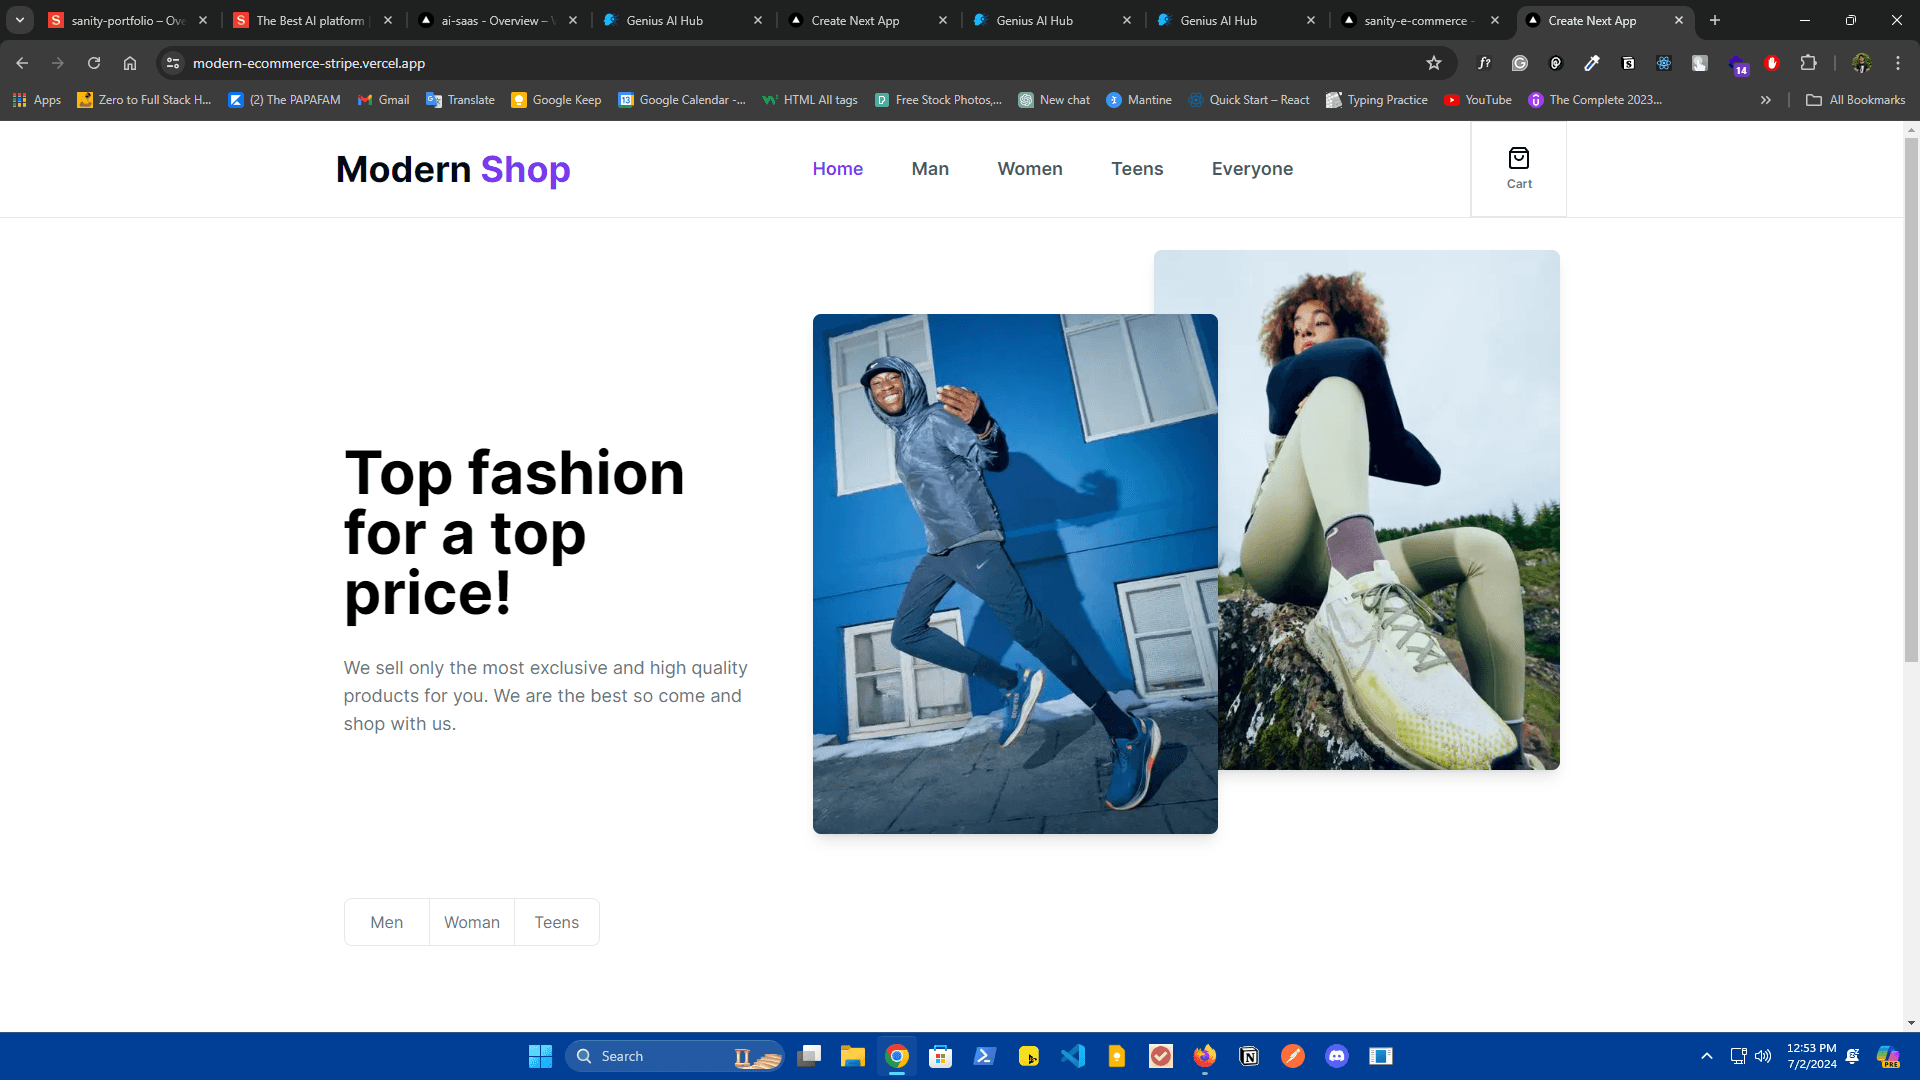Open File Explorer from taskbar
This screenshot has height=1080, width=1920.
click(x=852, y=1056)
